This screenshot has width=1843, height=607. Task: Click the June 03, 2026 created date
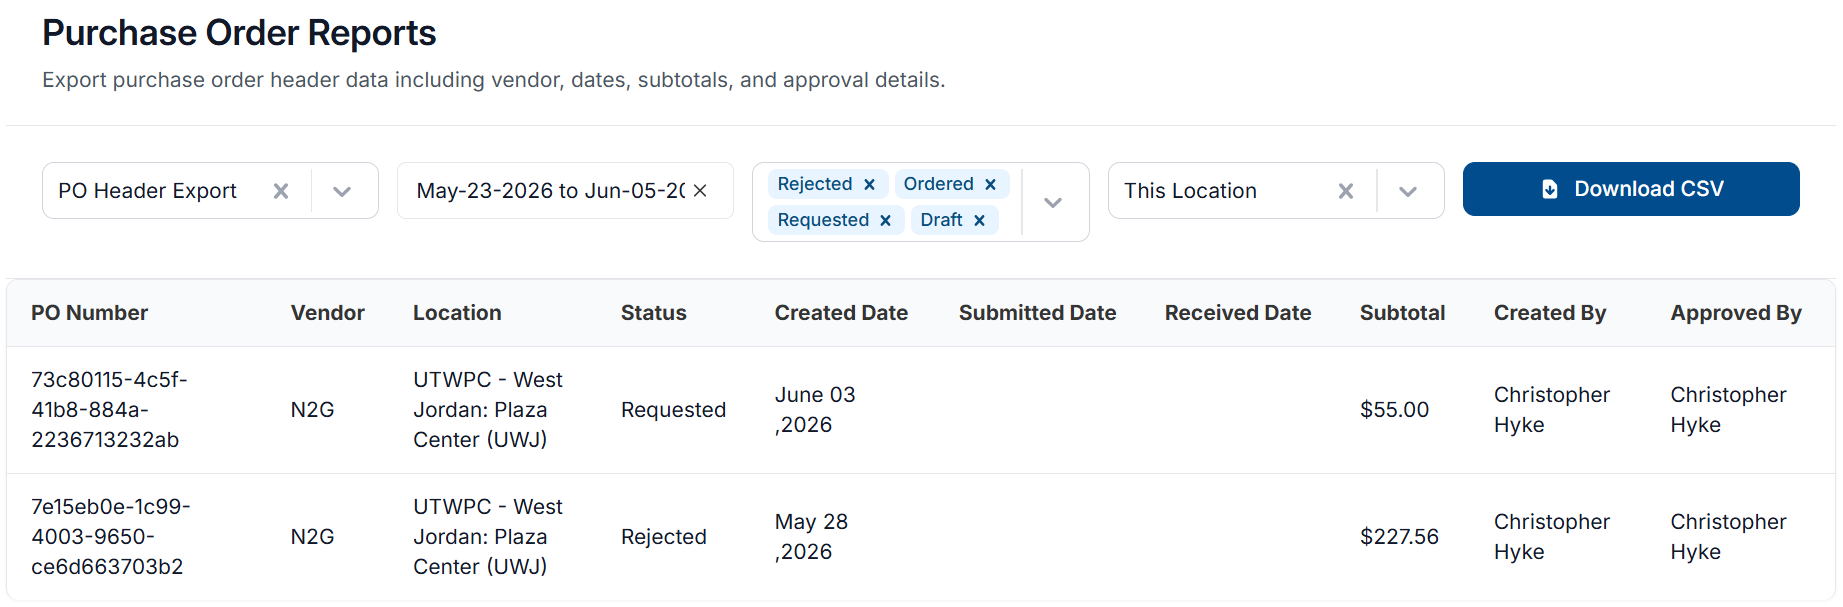(x=815, y=410)
